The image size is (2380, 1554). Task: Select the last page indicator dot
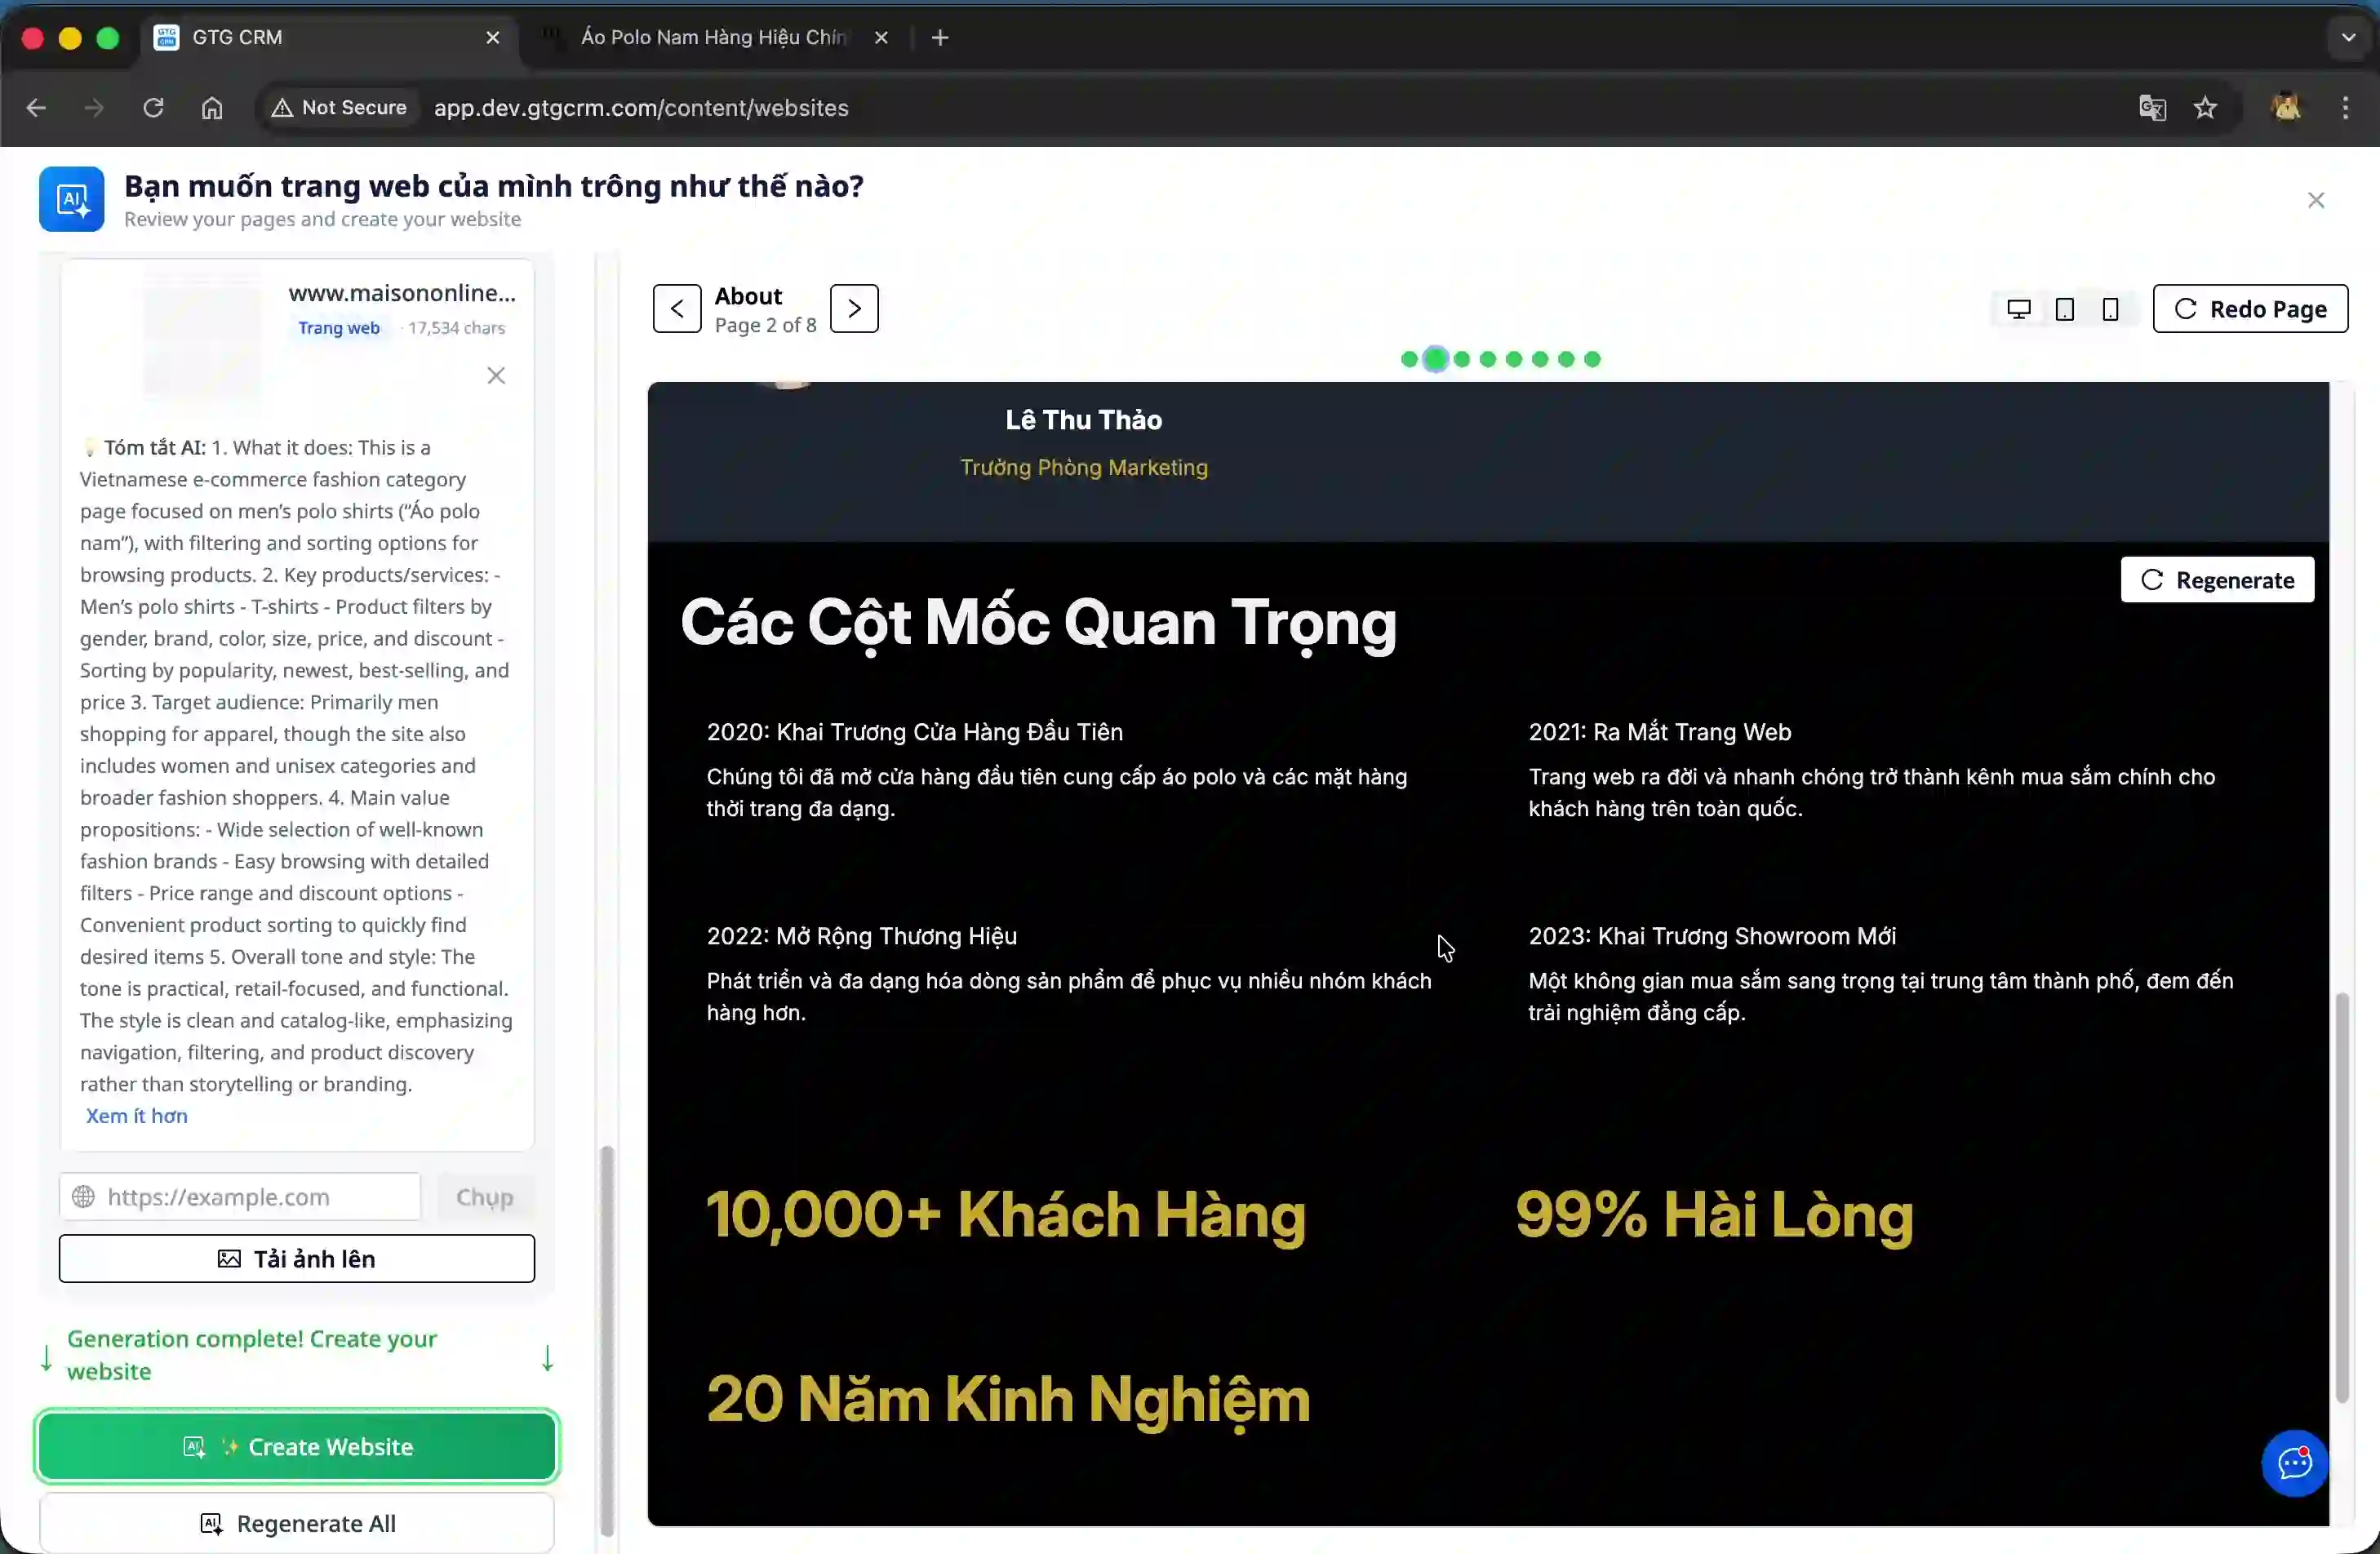[1592, 359]
